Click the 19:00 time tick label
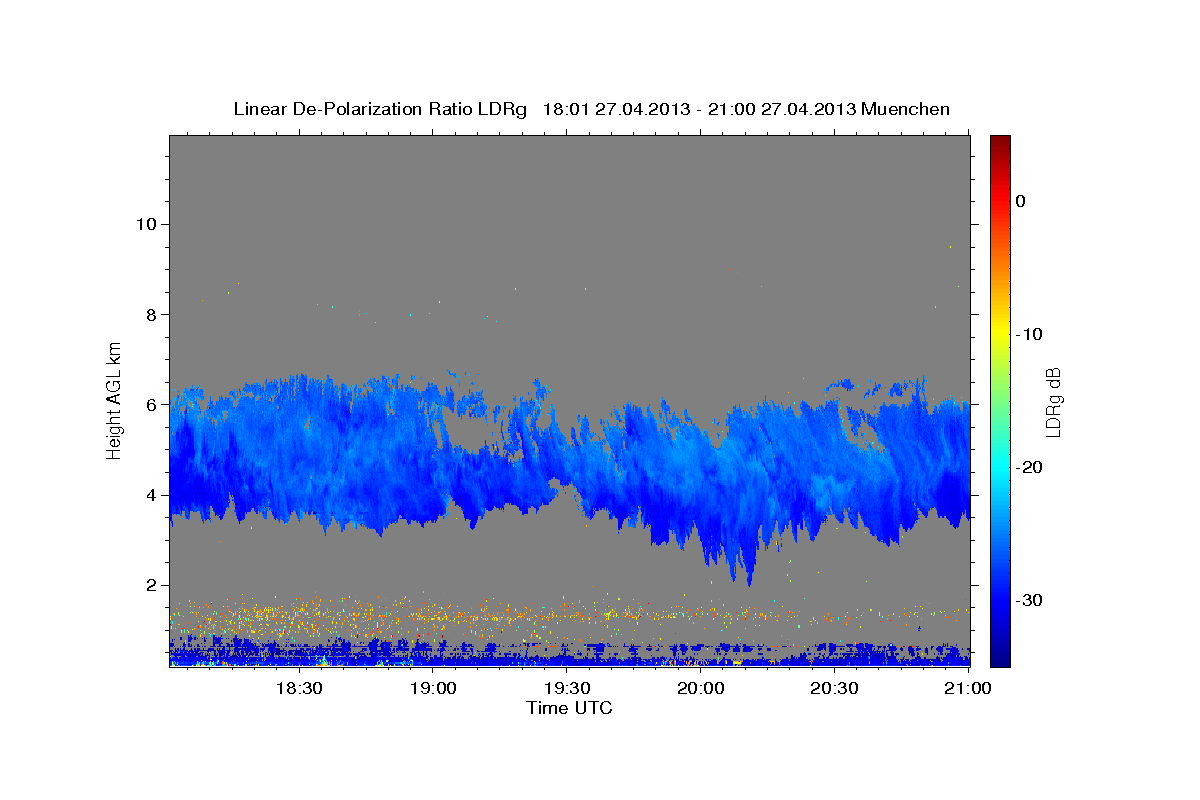 433,689
